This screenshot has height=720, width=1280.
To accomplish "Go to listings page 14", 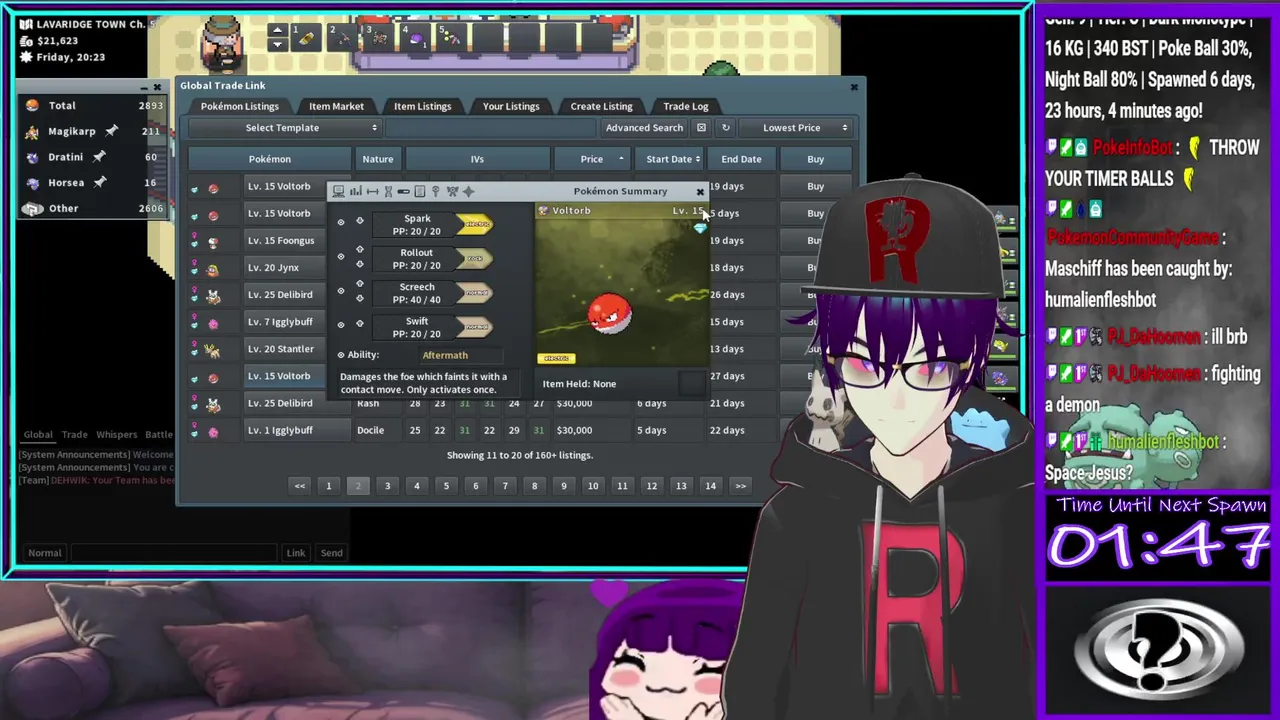I will pos(710,486).
